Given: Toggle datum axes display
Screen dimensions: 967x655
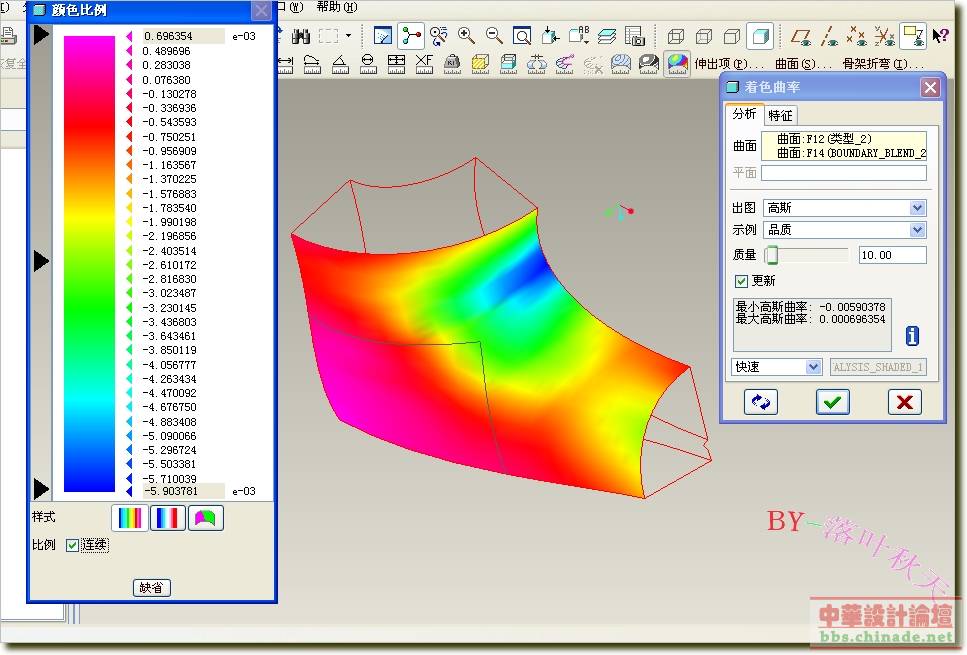Looking at the screenshot, I should coord(829,36).
